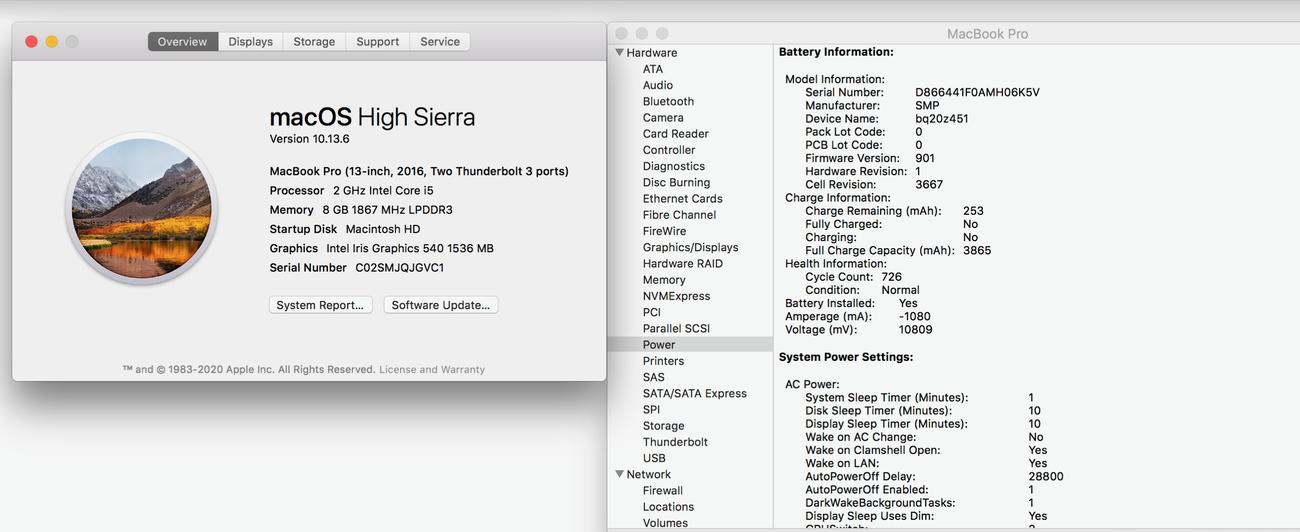This screenshot has height=532, width=1300.
Task: Select Controller in the sidebar
Action: click(x=669, y=150)
